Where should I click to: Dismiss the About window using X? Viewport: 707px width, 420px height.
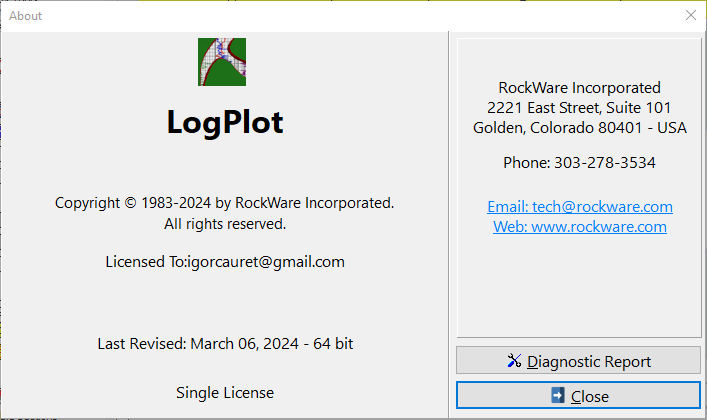(x=691, y=15)
